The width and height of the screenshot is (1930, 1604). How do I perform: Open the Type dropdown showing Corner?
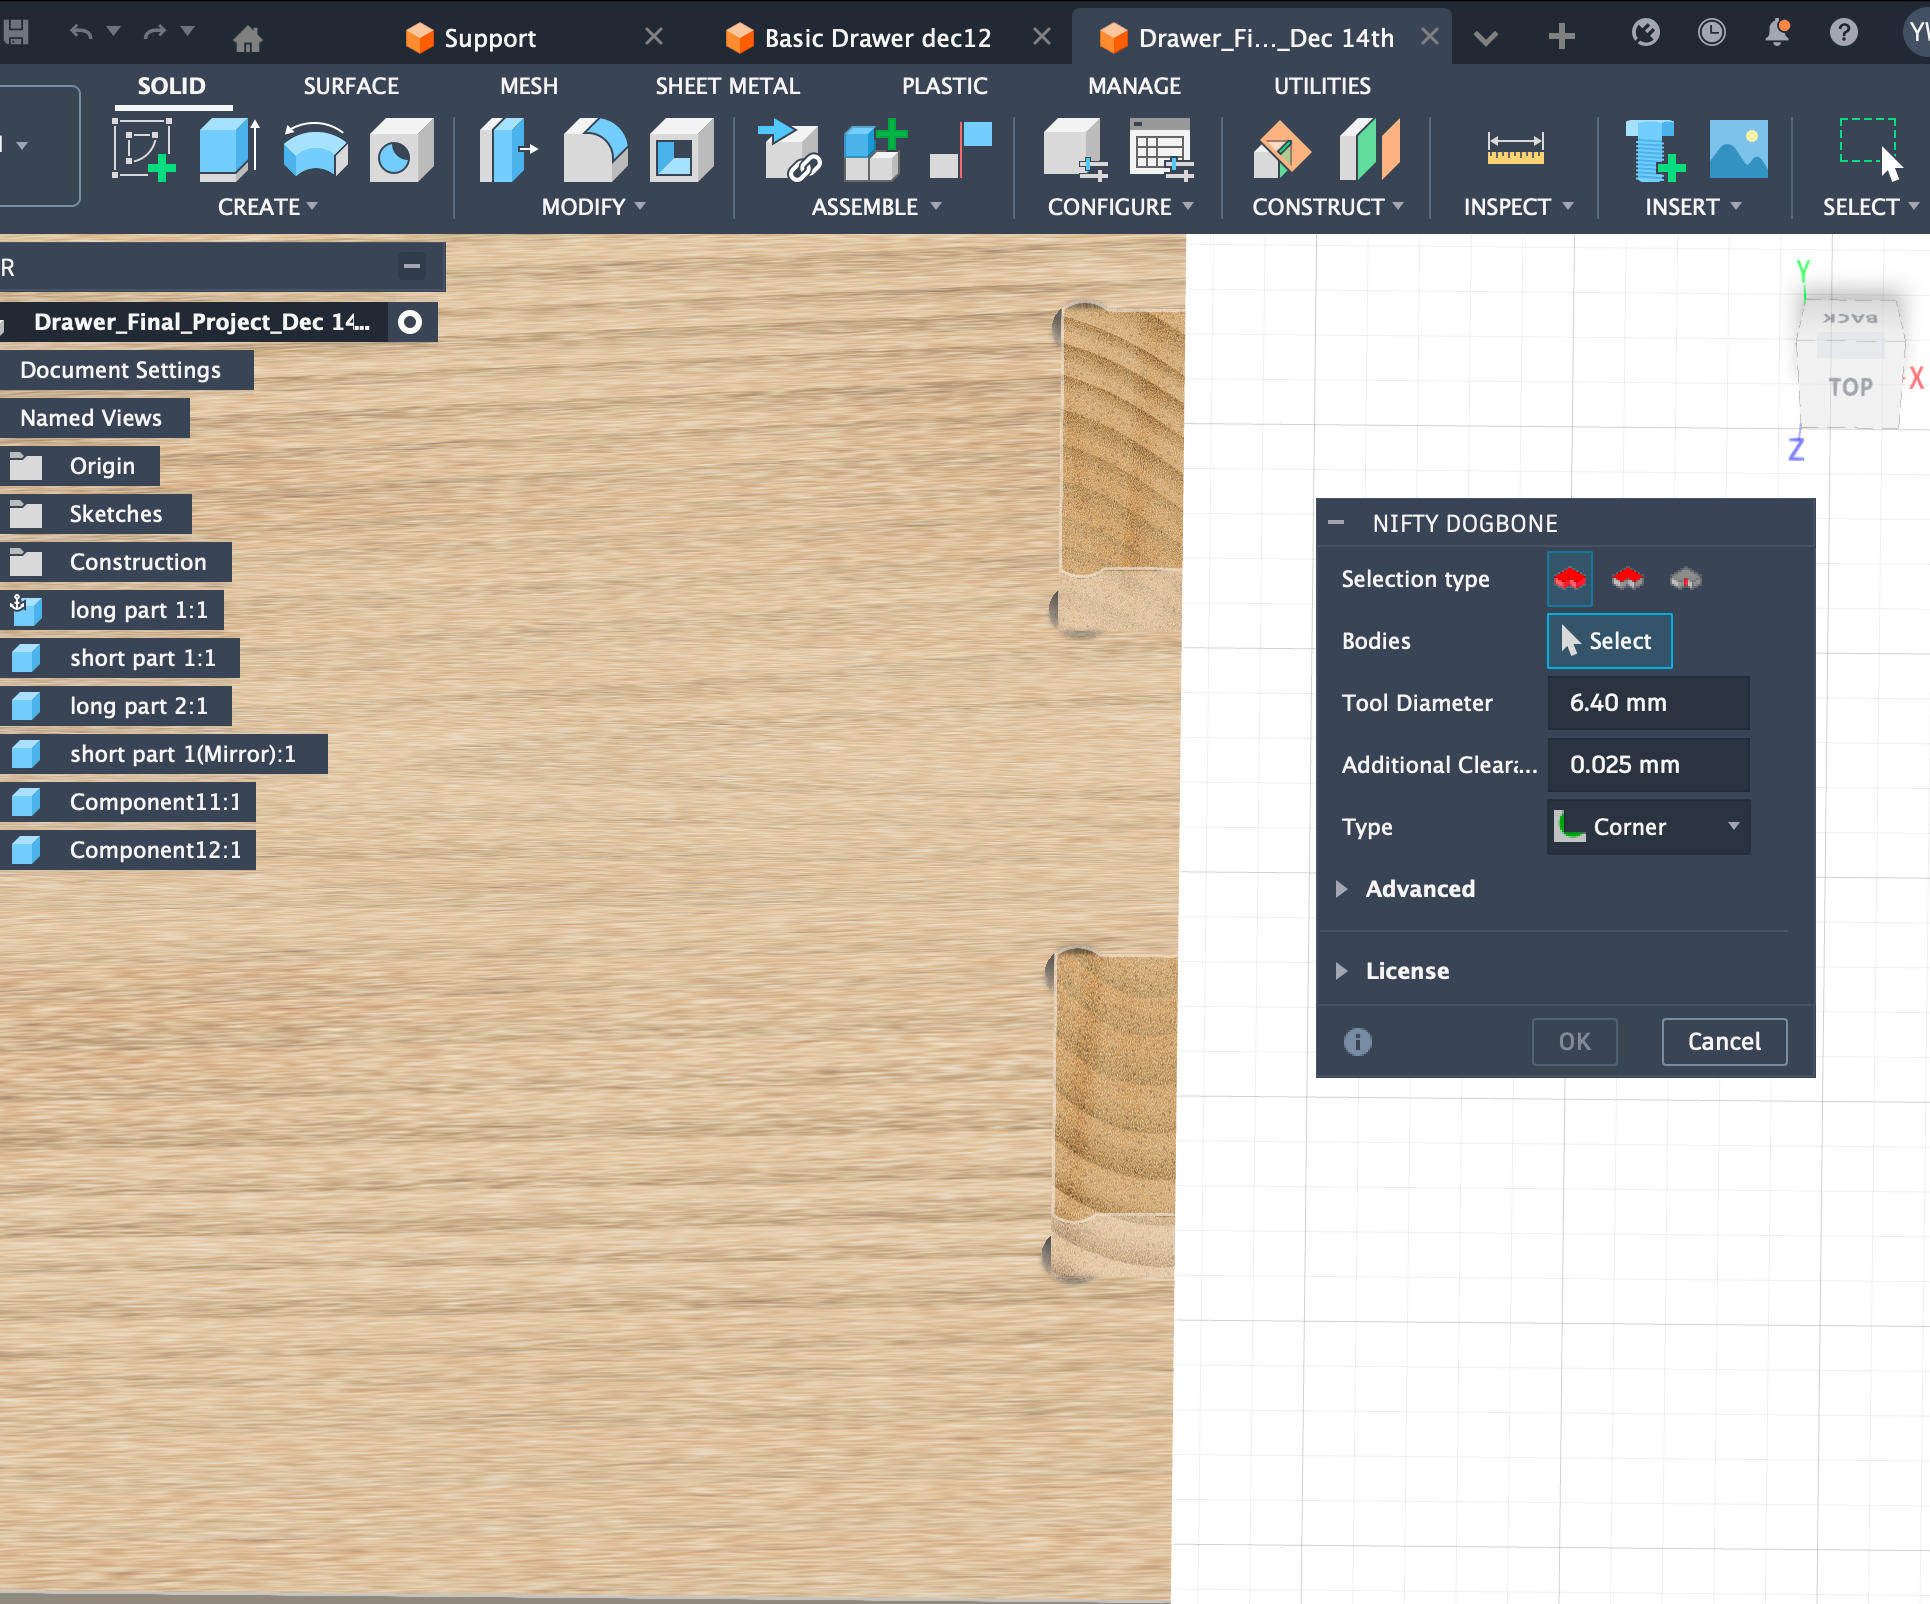click(x=1648, y=827)
